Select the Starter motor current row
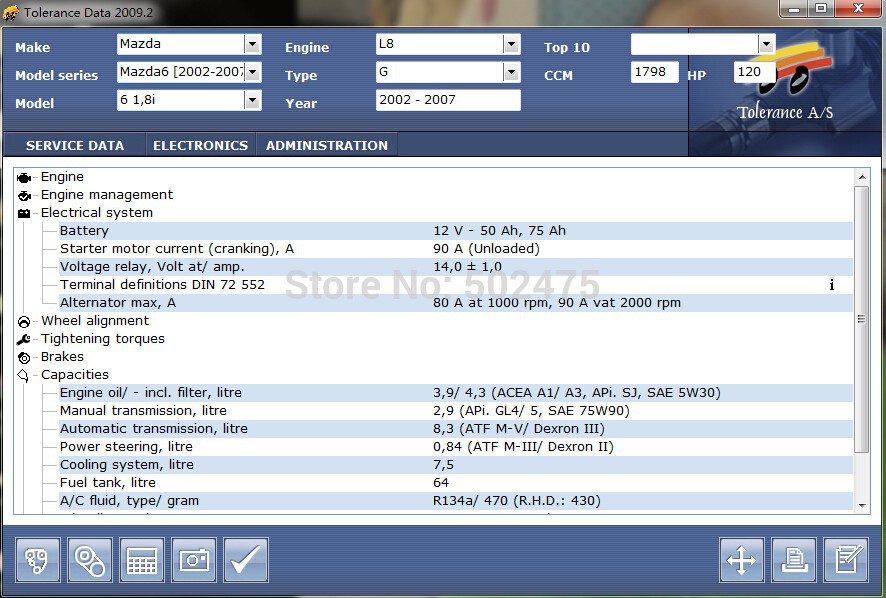The width and height of the screenshot is (886, 598). 456,249
